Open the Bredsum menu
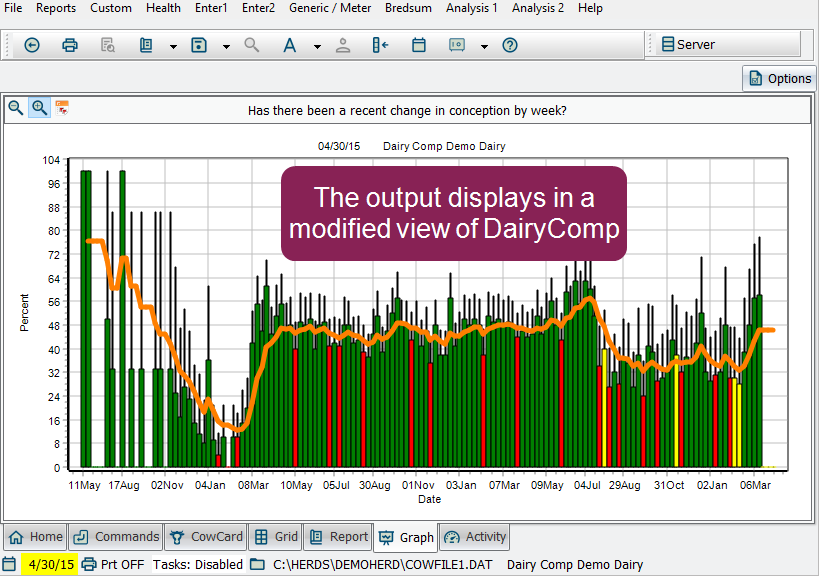The image size is (819, 576). (407, 8)
